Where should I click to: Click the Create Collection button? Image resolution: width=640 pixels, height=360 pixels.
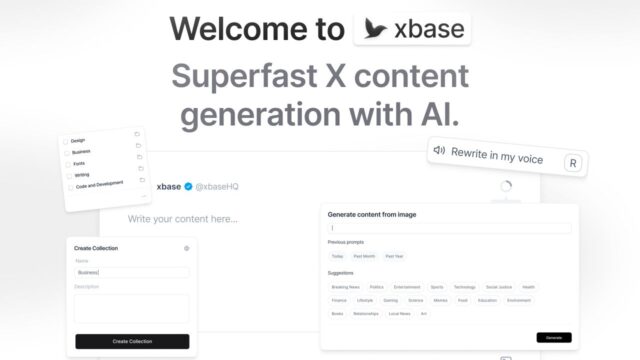pos(132,341)
